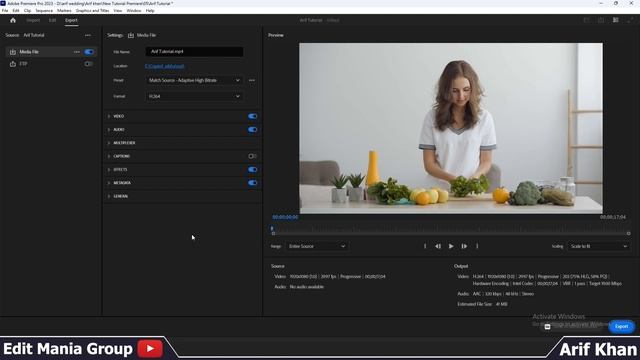Switch to the Edit workspace tab
The width and height of the screenshot is (640, 360).
click(52, 20)
